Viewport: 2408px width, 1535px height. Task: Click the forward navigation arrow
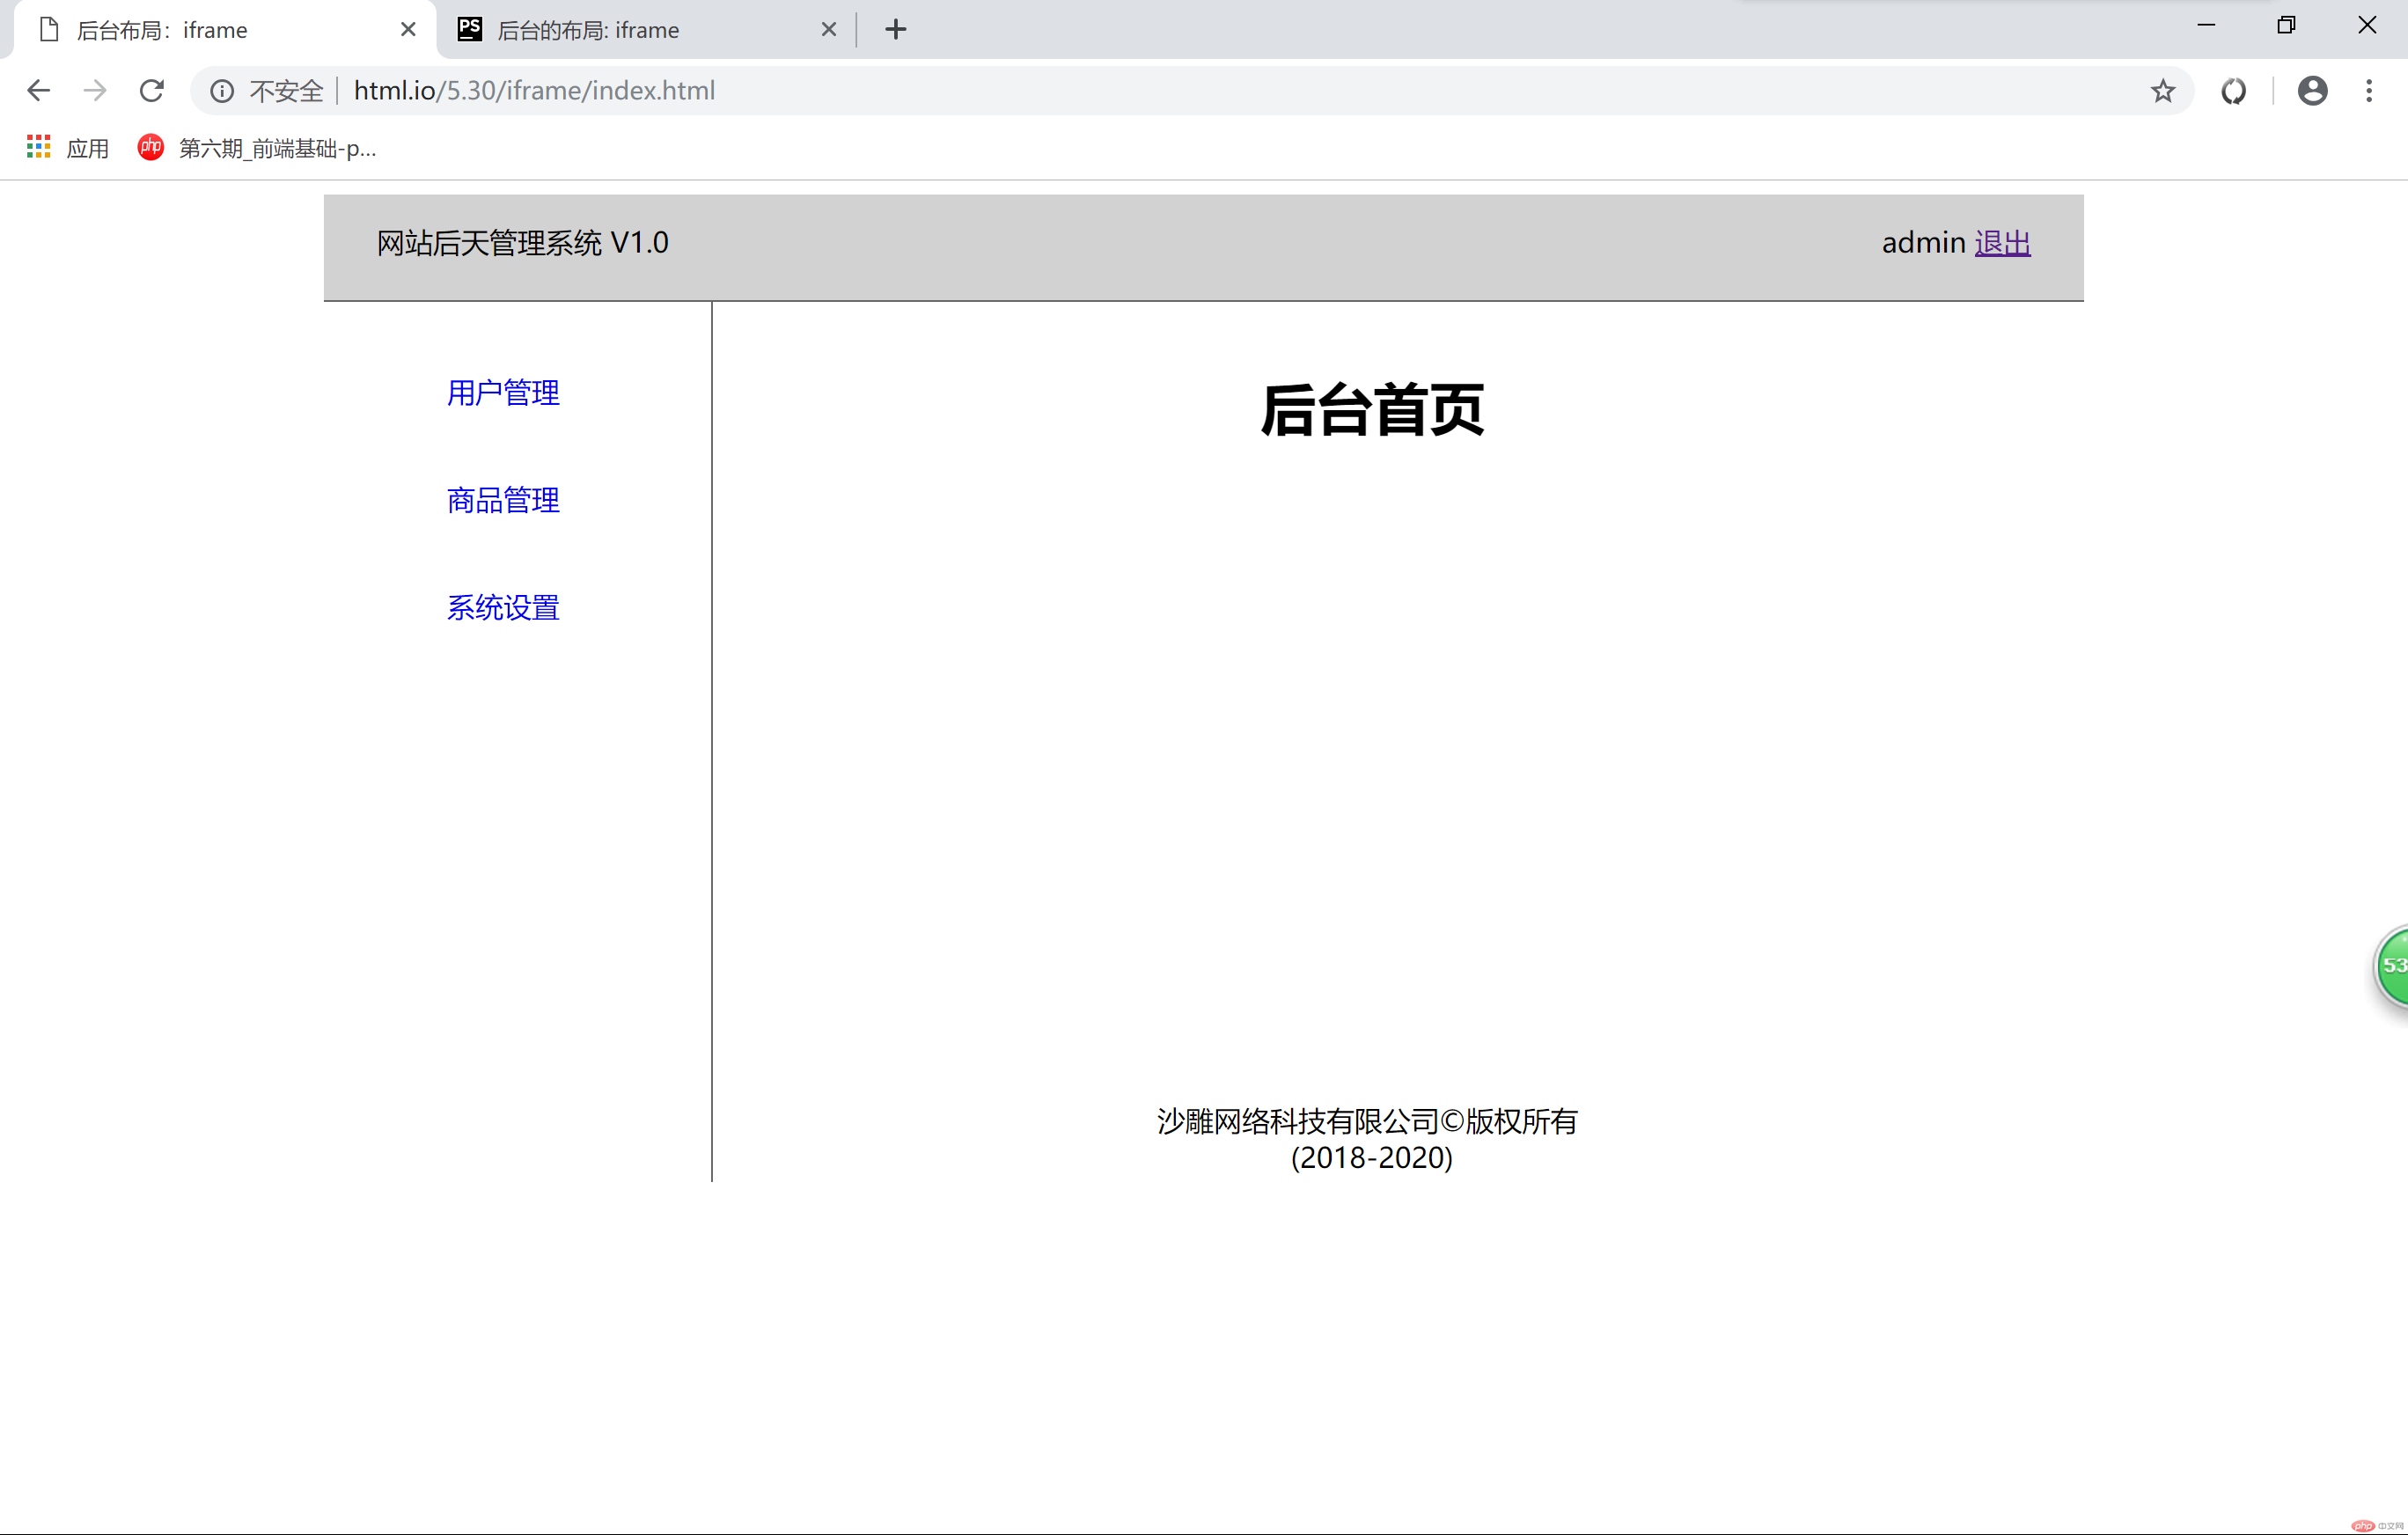coord(94,90)
